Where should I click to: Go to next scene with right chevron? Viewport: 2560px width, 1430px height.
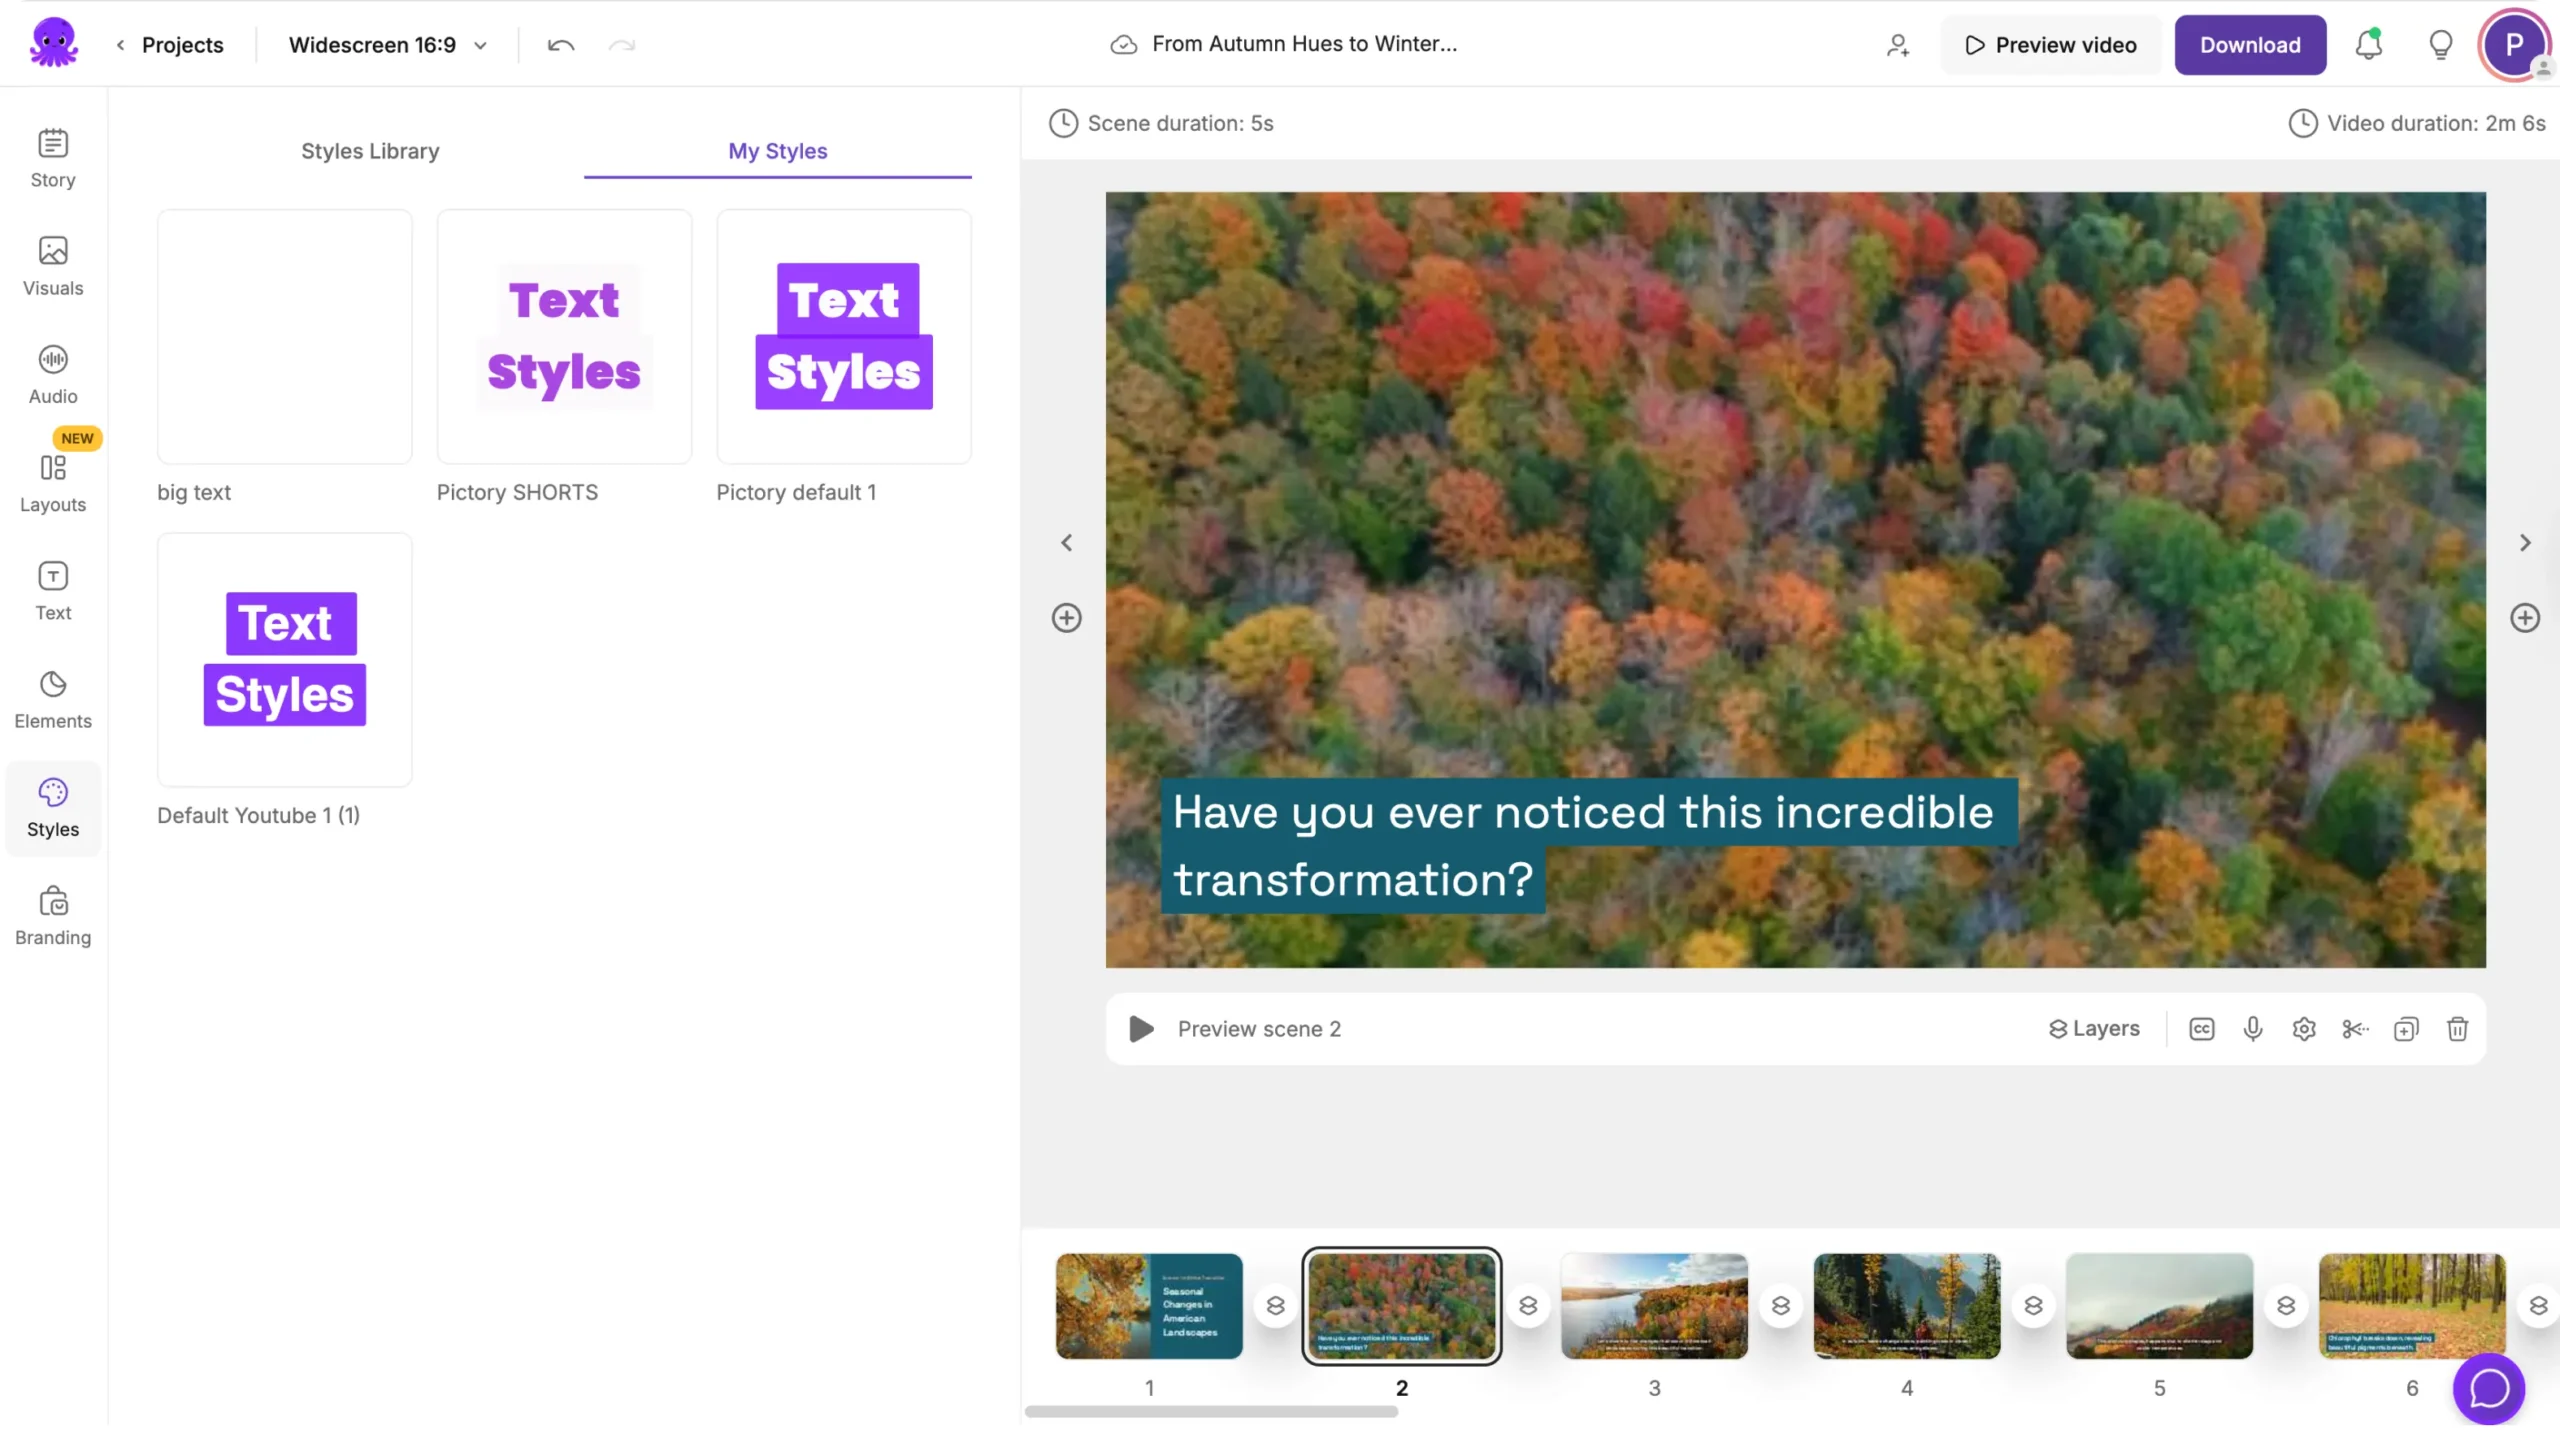(x=2524, y=542)
